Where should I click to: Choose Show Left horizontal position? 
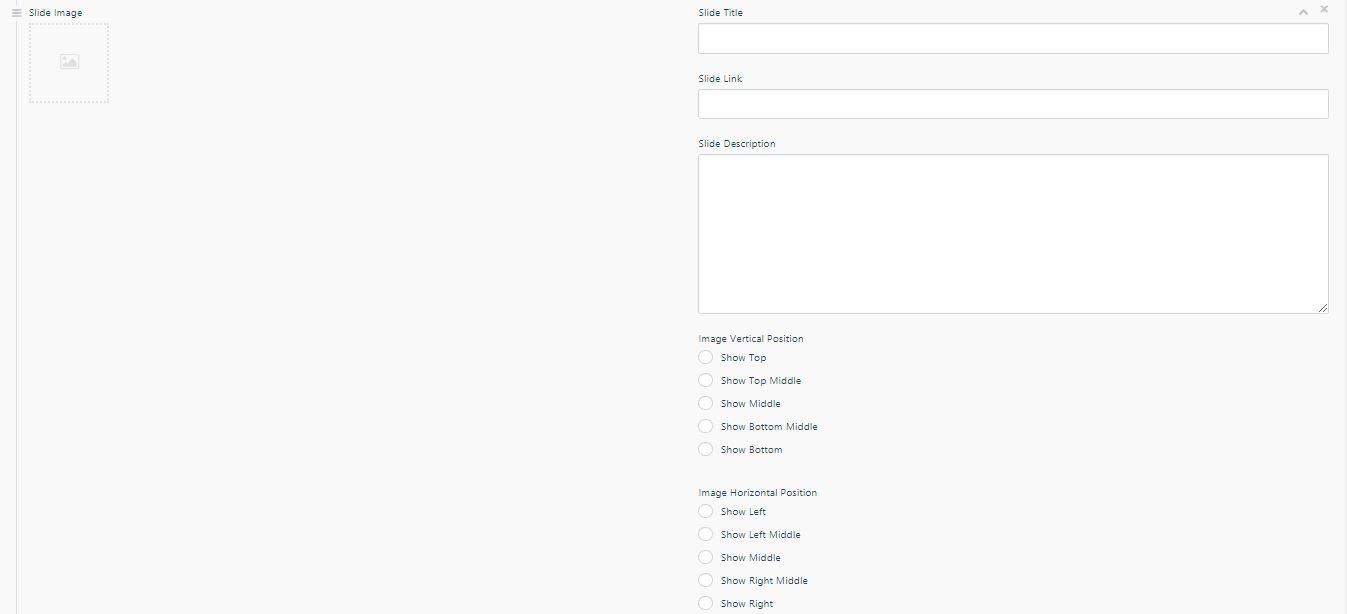[x=706, y=511]
